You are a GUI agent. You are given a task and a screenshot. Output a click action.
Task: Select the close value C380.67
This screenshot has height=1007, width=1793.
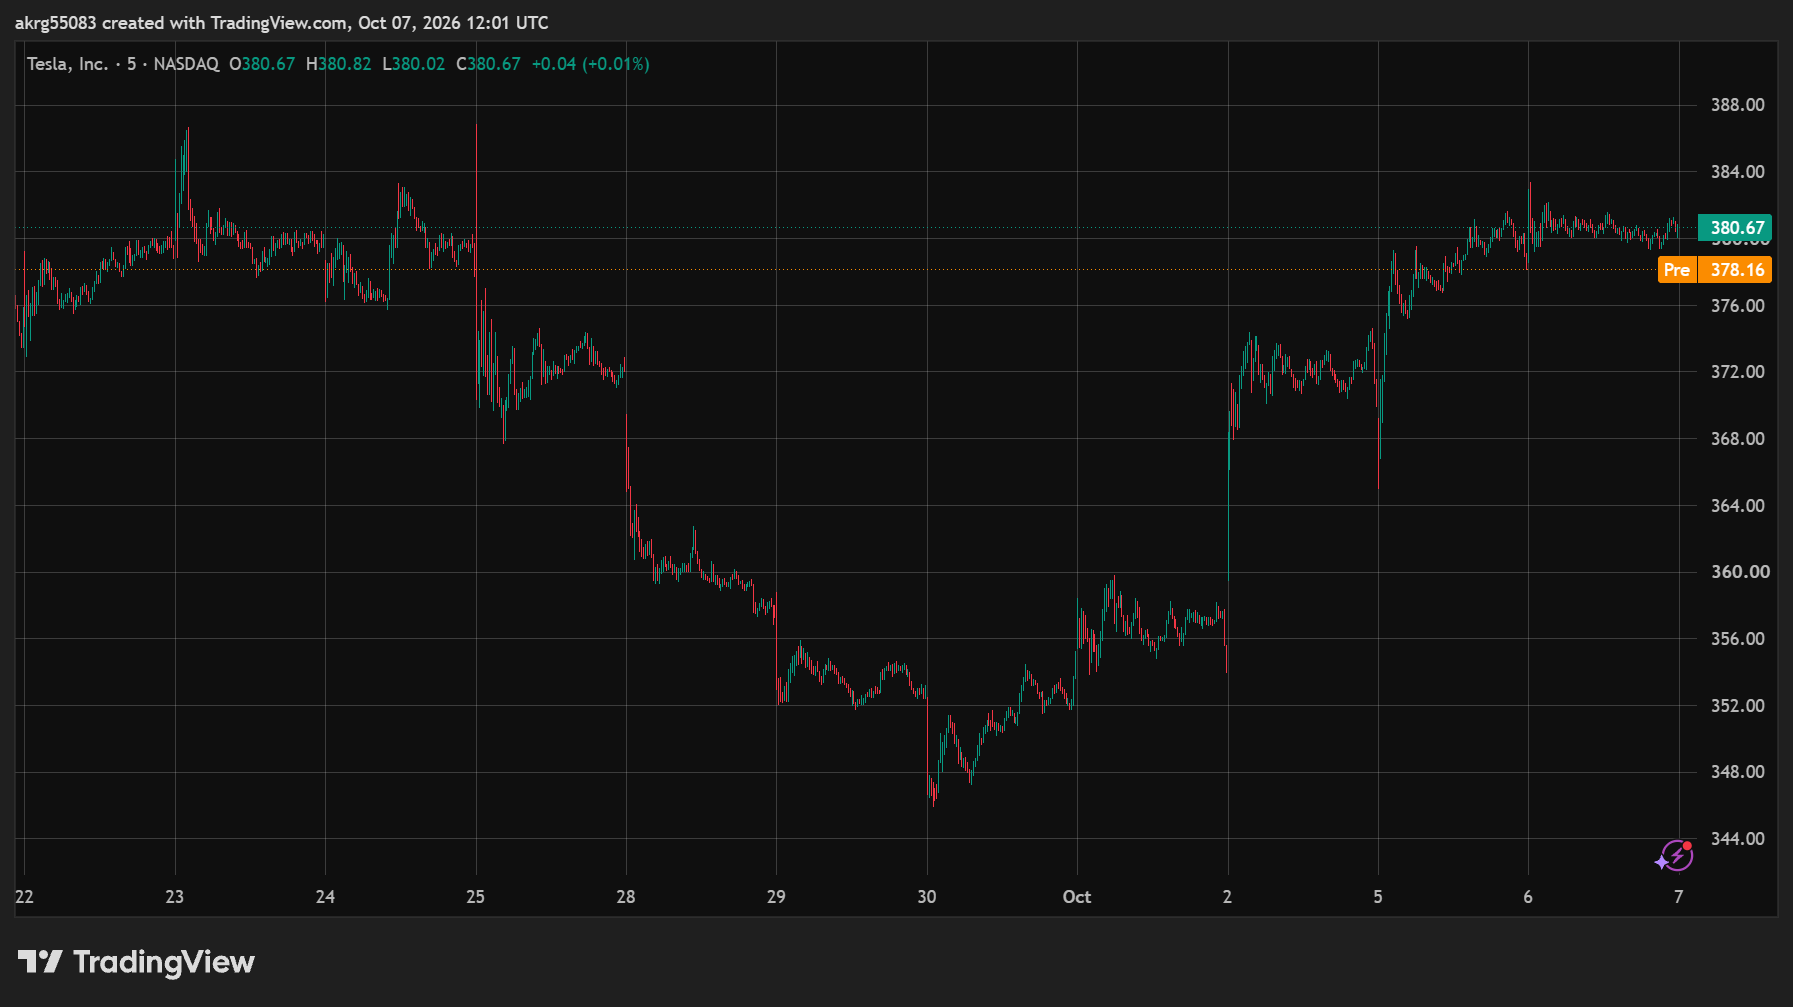[x=488, y=64]
